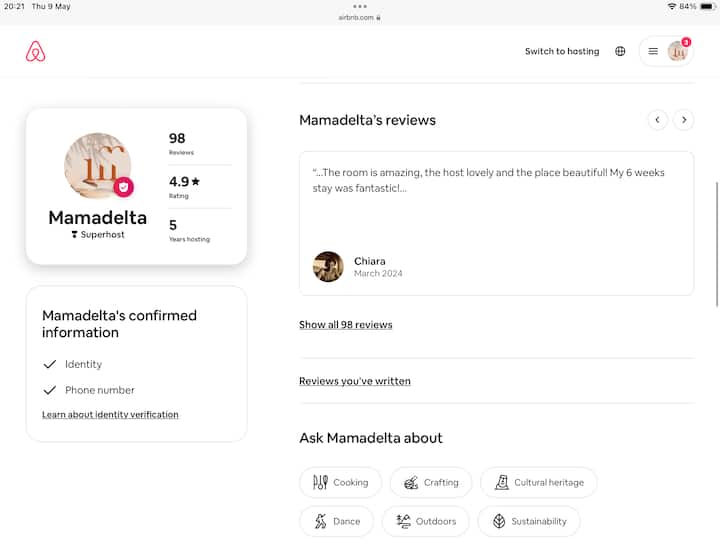Go to next review with right arrow
Image resolution: width=720 pixels, height=540 pixels.
pyautogui.click(x=683, y=120)
